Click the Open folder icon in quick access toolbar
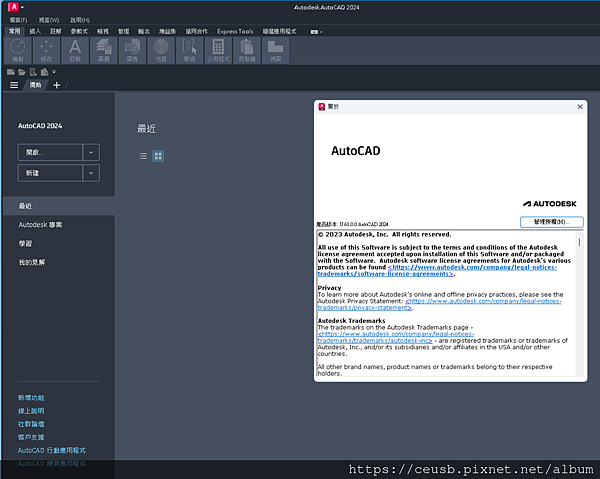The height and width of the screenshot is (479, 600). [x=22, y=72]
